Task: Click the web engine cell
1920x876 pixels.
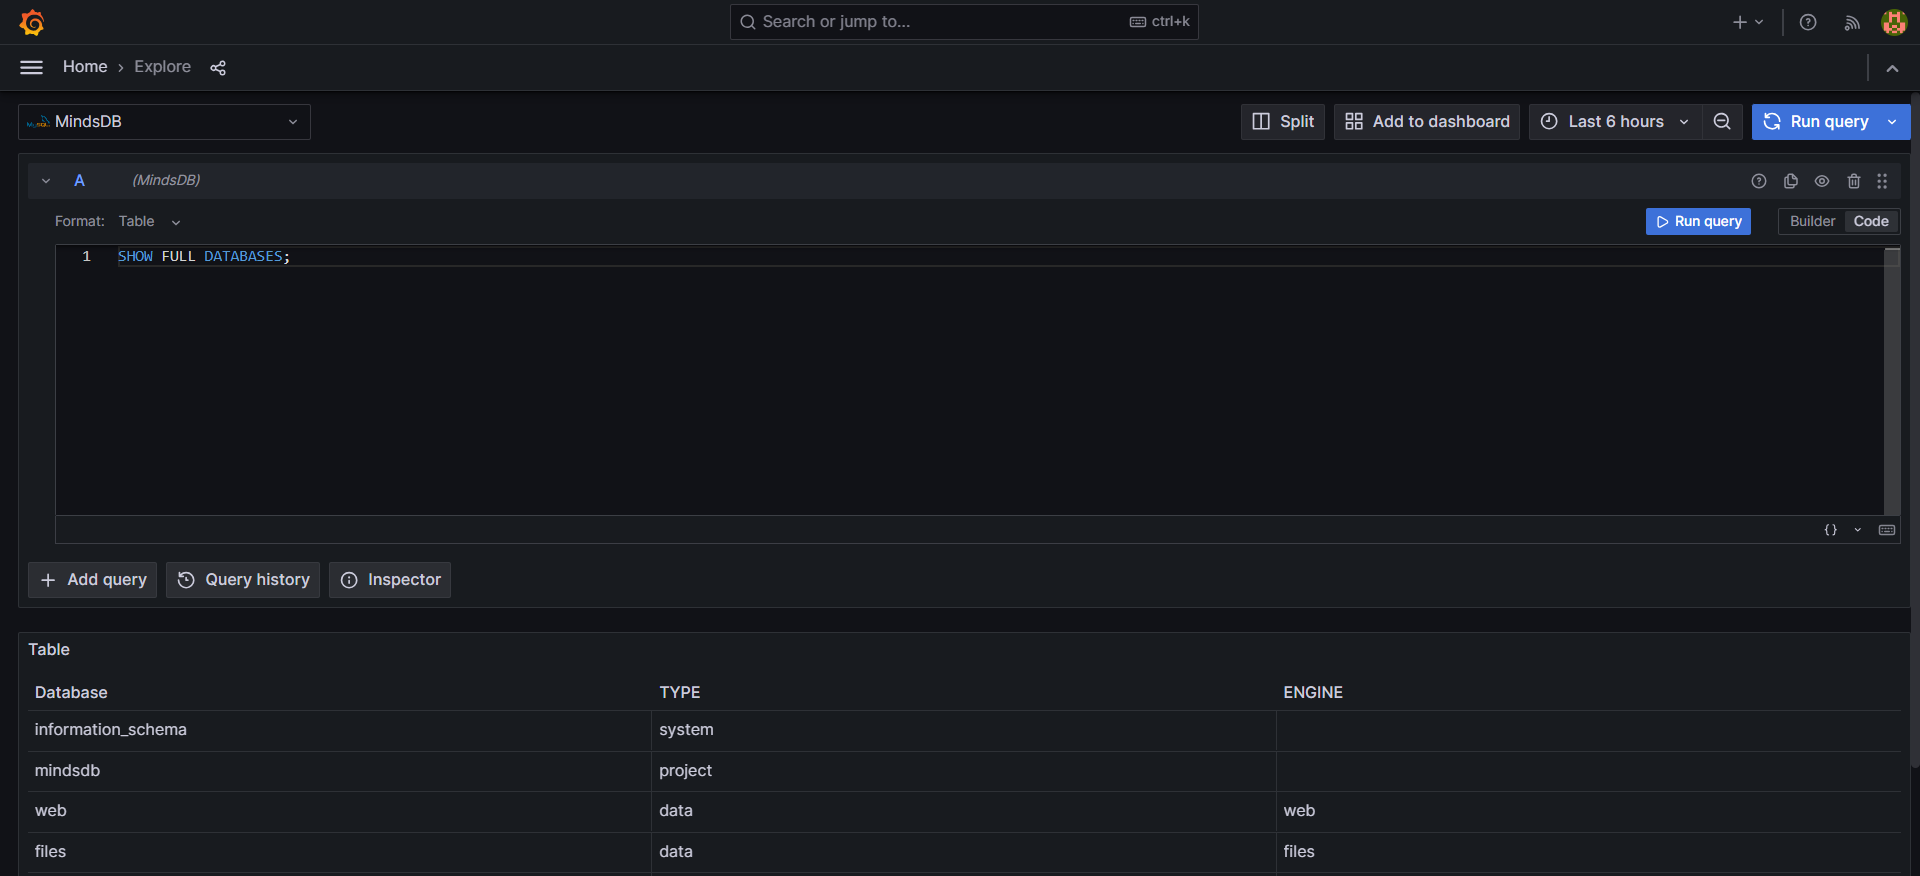Action: (1589, 811)
